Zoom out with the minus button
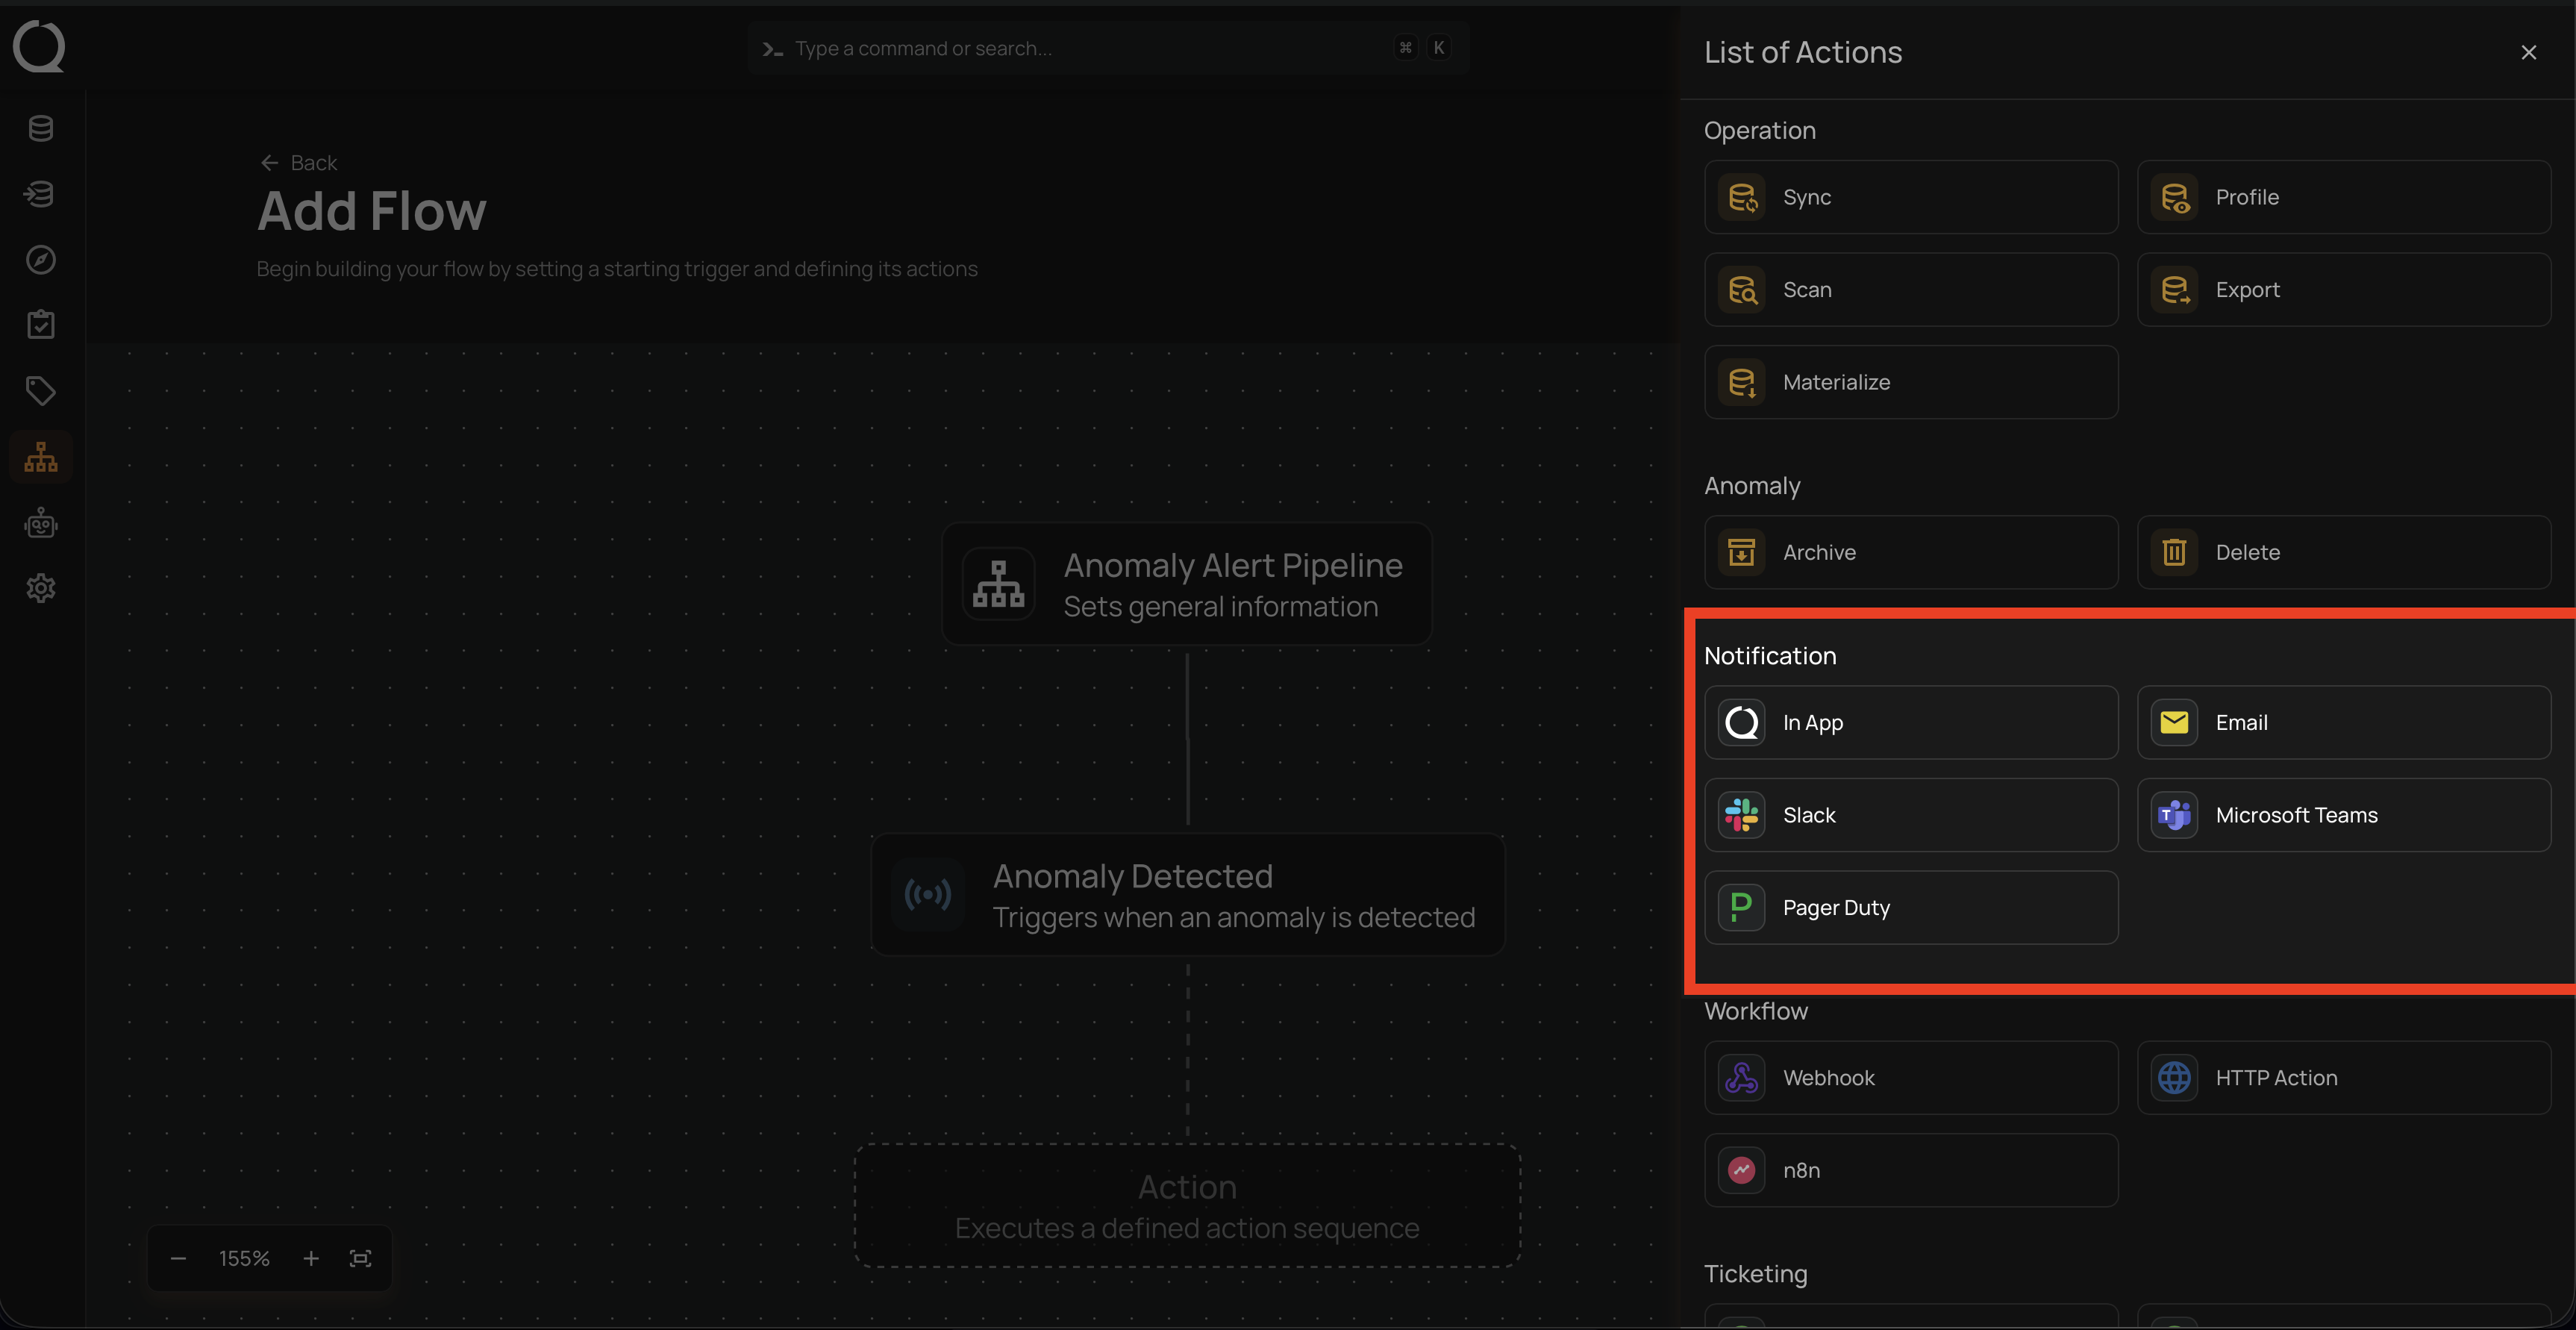The image size is (2576, 1330). [x=178, y=1258]
